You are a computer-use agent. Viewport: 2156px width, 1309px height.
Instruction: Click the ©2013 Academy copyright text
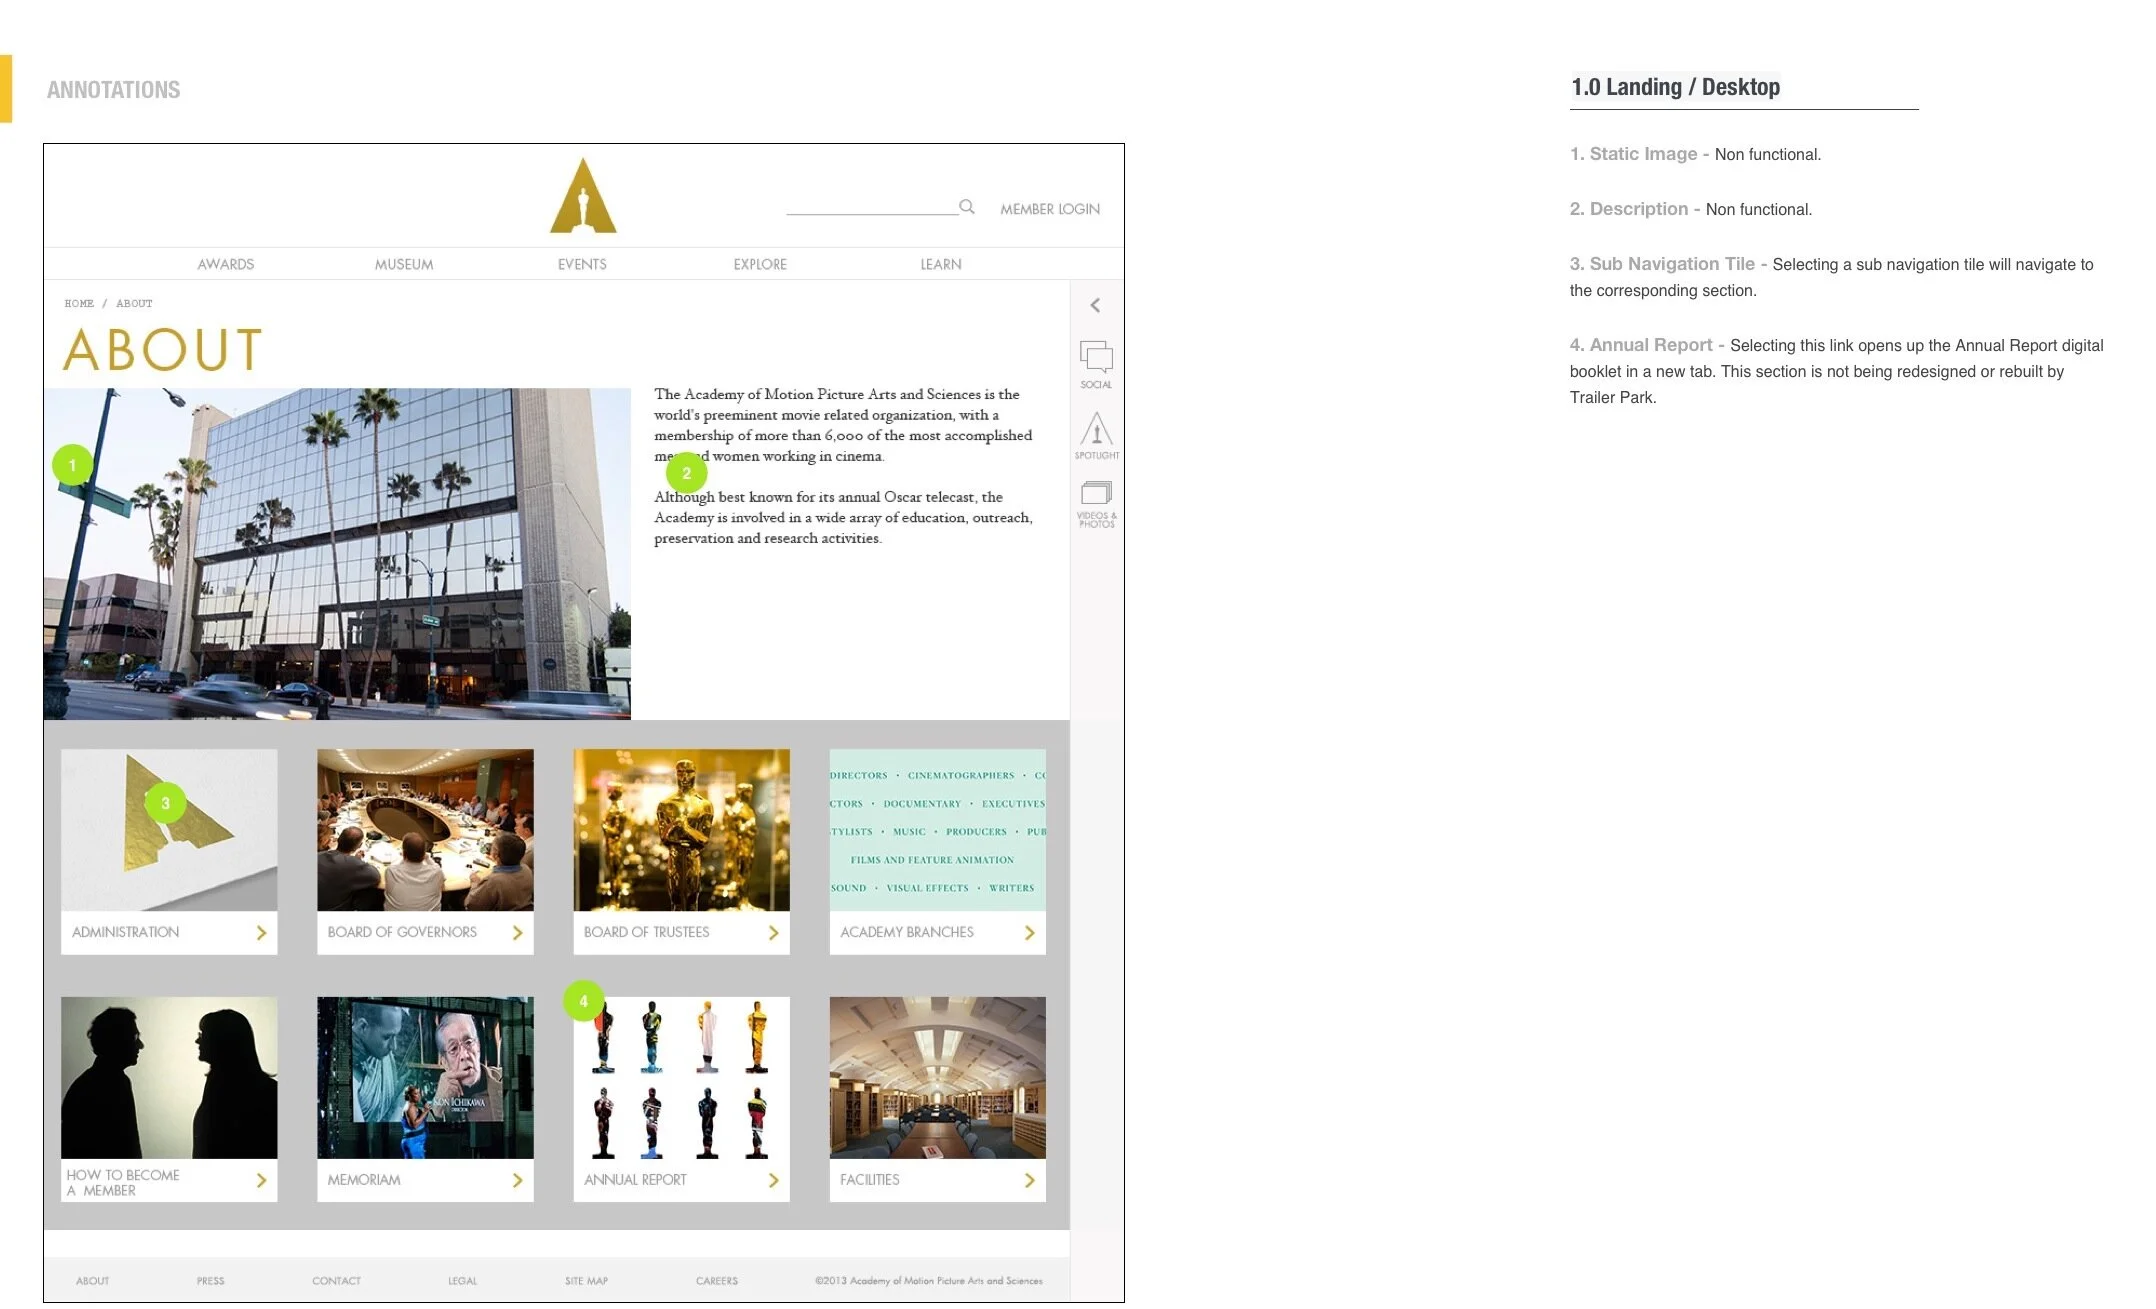click(x=929, y=1281)
